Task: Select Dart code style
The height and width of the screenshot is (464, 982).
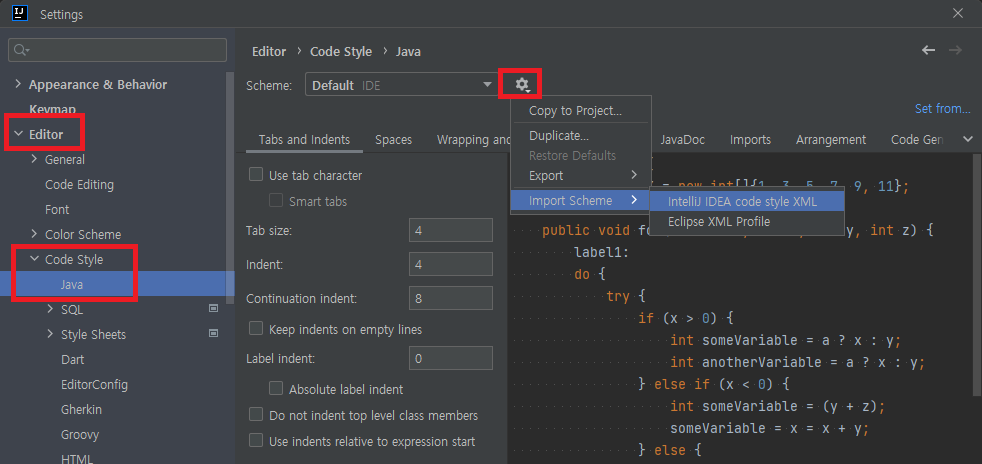Action: [73, 359]
